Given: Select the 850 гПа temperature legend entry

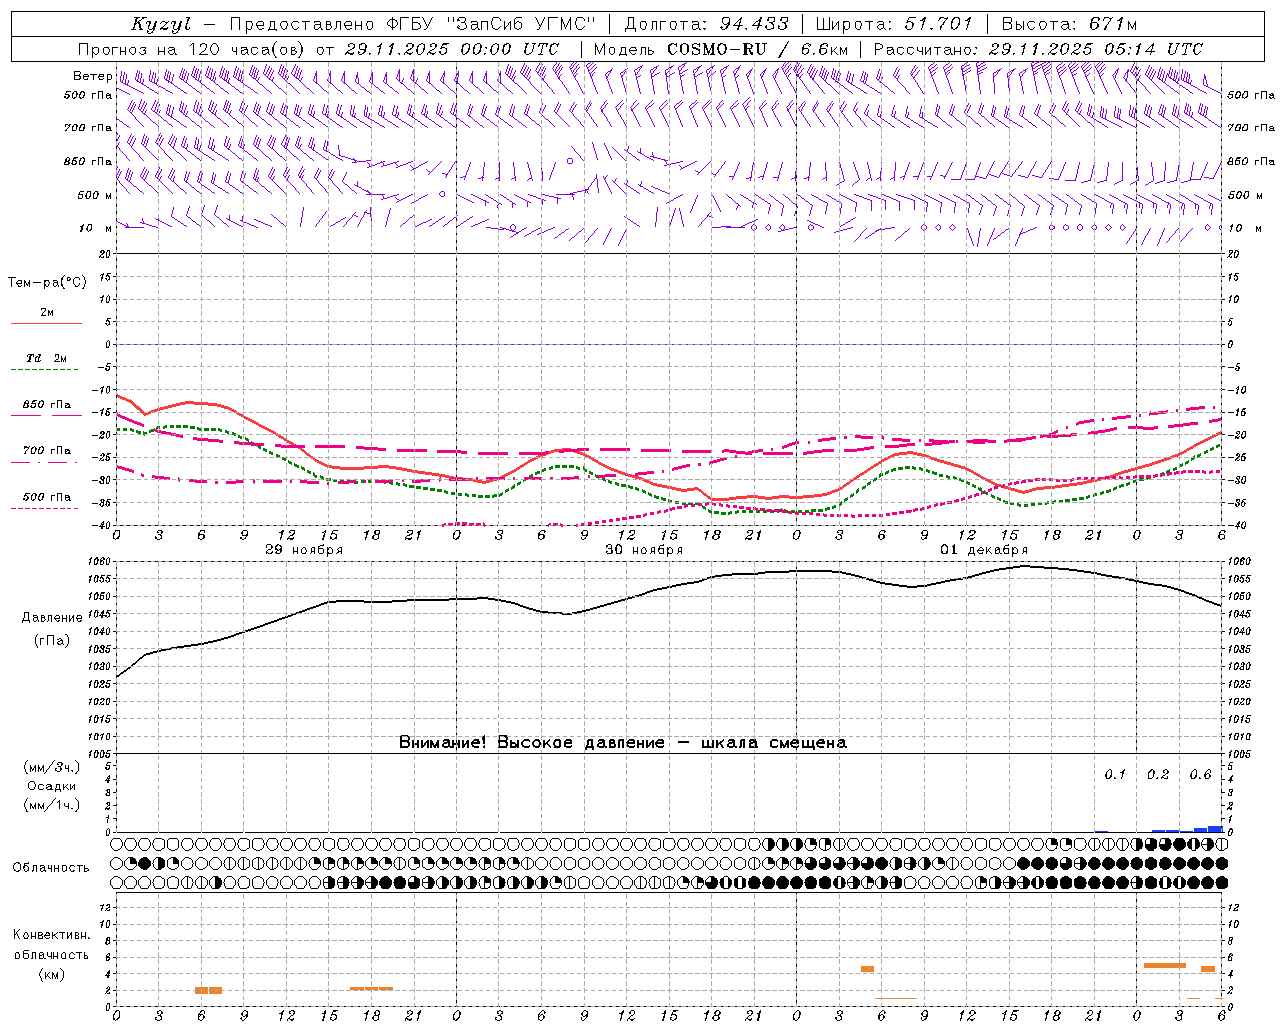Looking at the screenshot, I should click(47, 405).
